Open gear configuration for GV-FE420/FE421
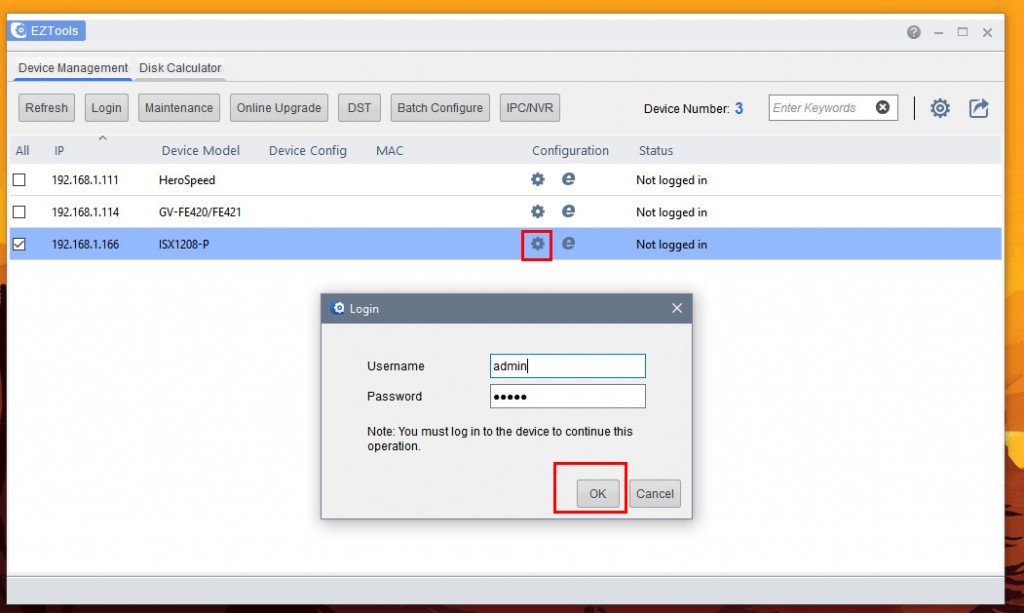The width and height of the screenshot is (1024, 613). (x=537, y=212)
